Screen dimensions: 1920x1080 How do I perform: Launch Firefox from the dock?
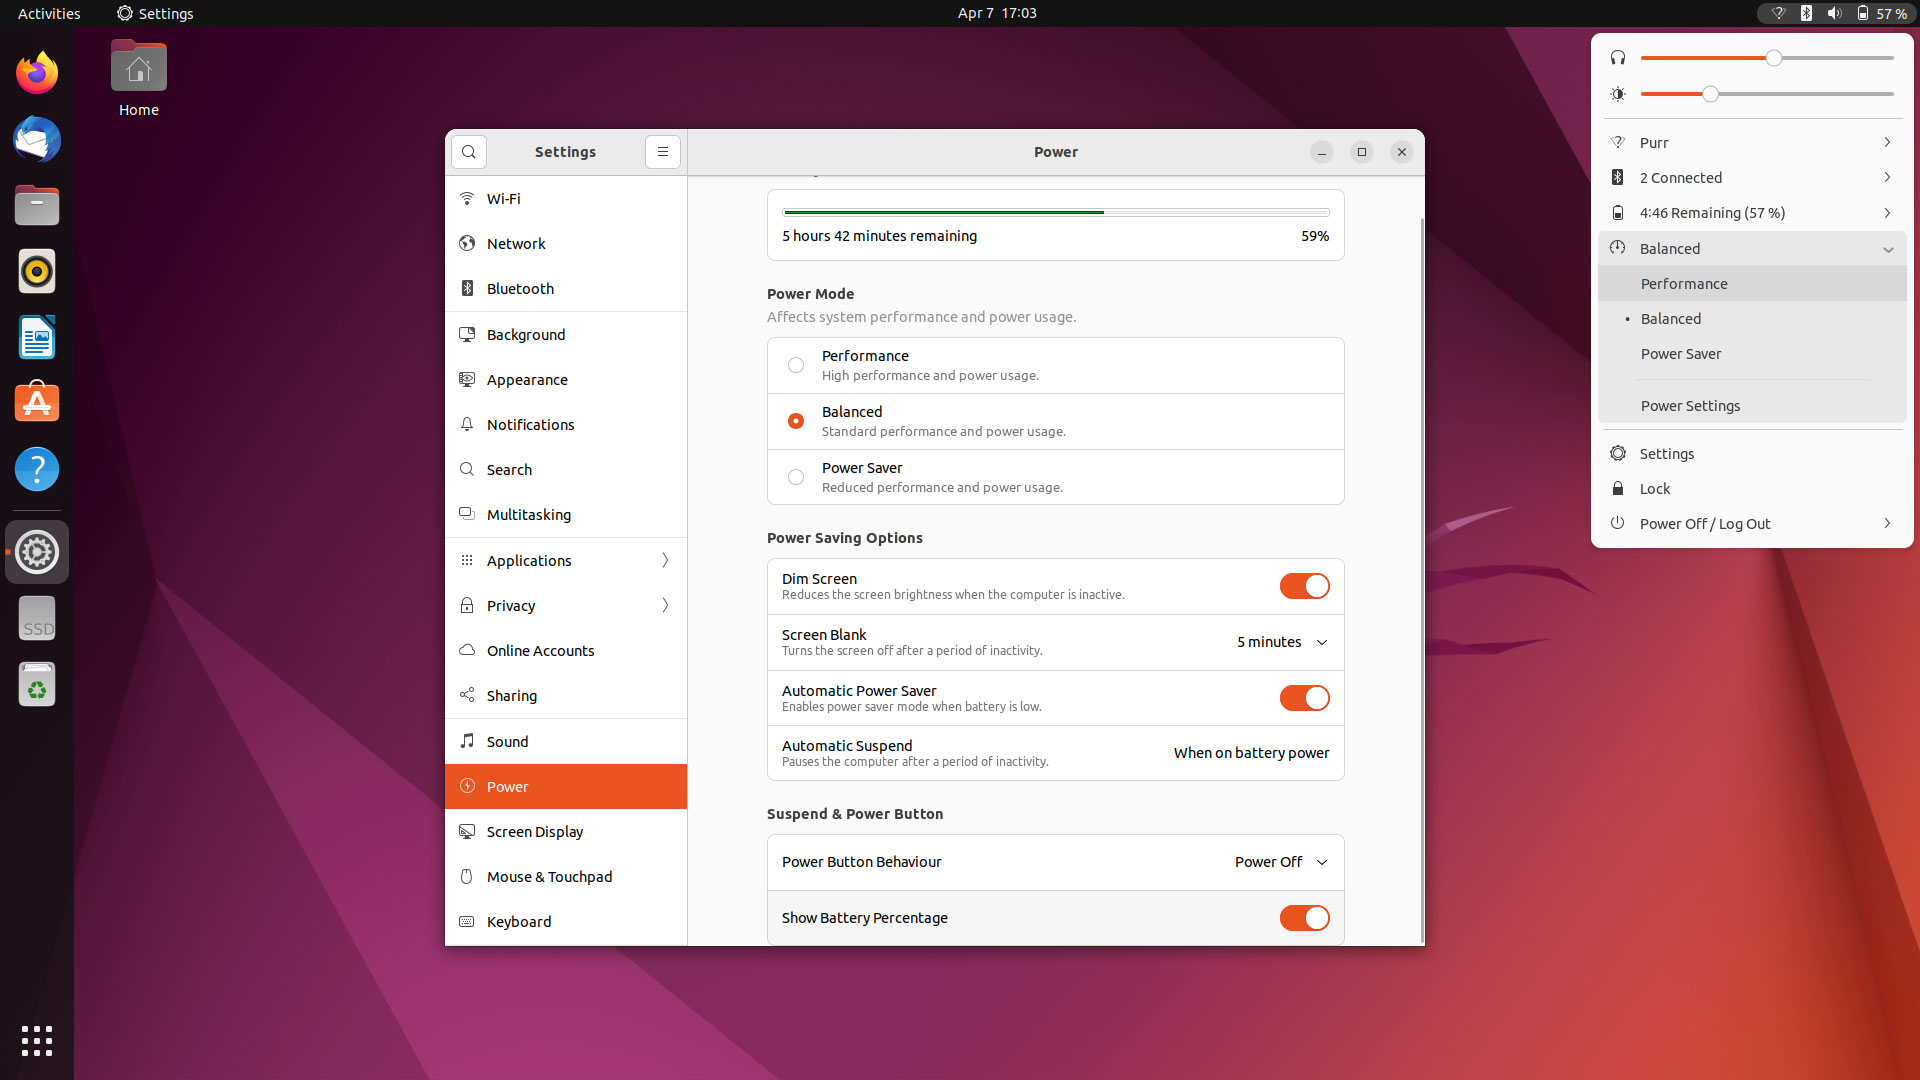tap(36, 72)
